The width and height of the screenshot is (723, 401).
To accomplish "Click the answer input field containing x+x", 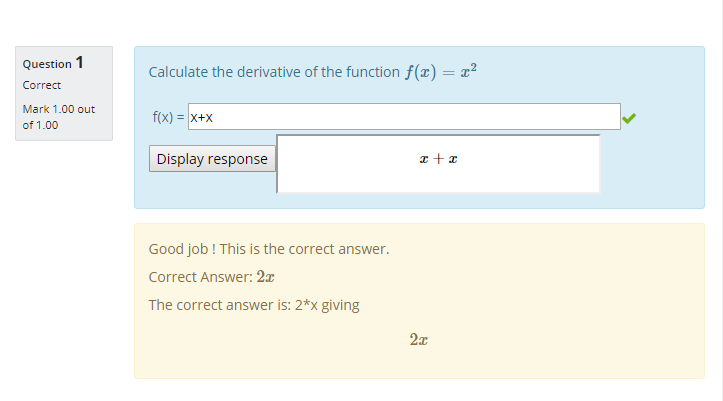I will [404, 117].
